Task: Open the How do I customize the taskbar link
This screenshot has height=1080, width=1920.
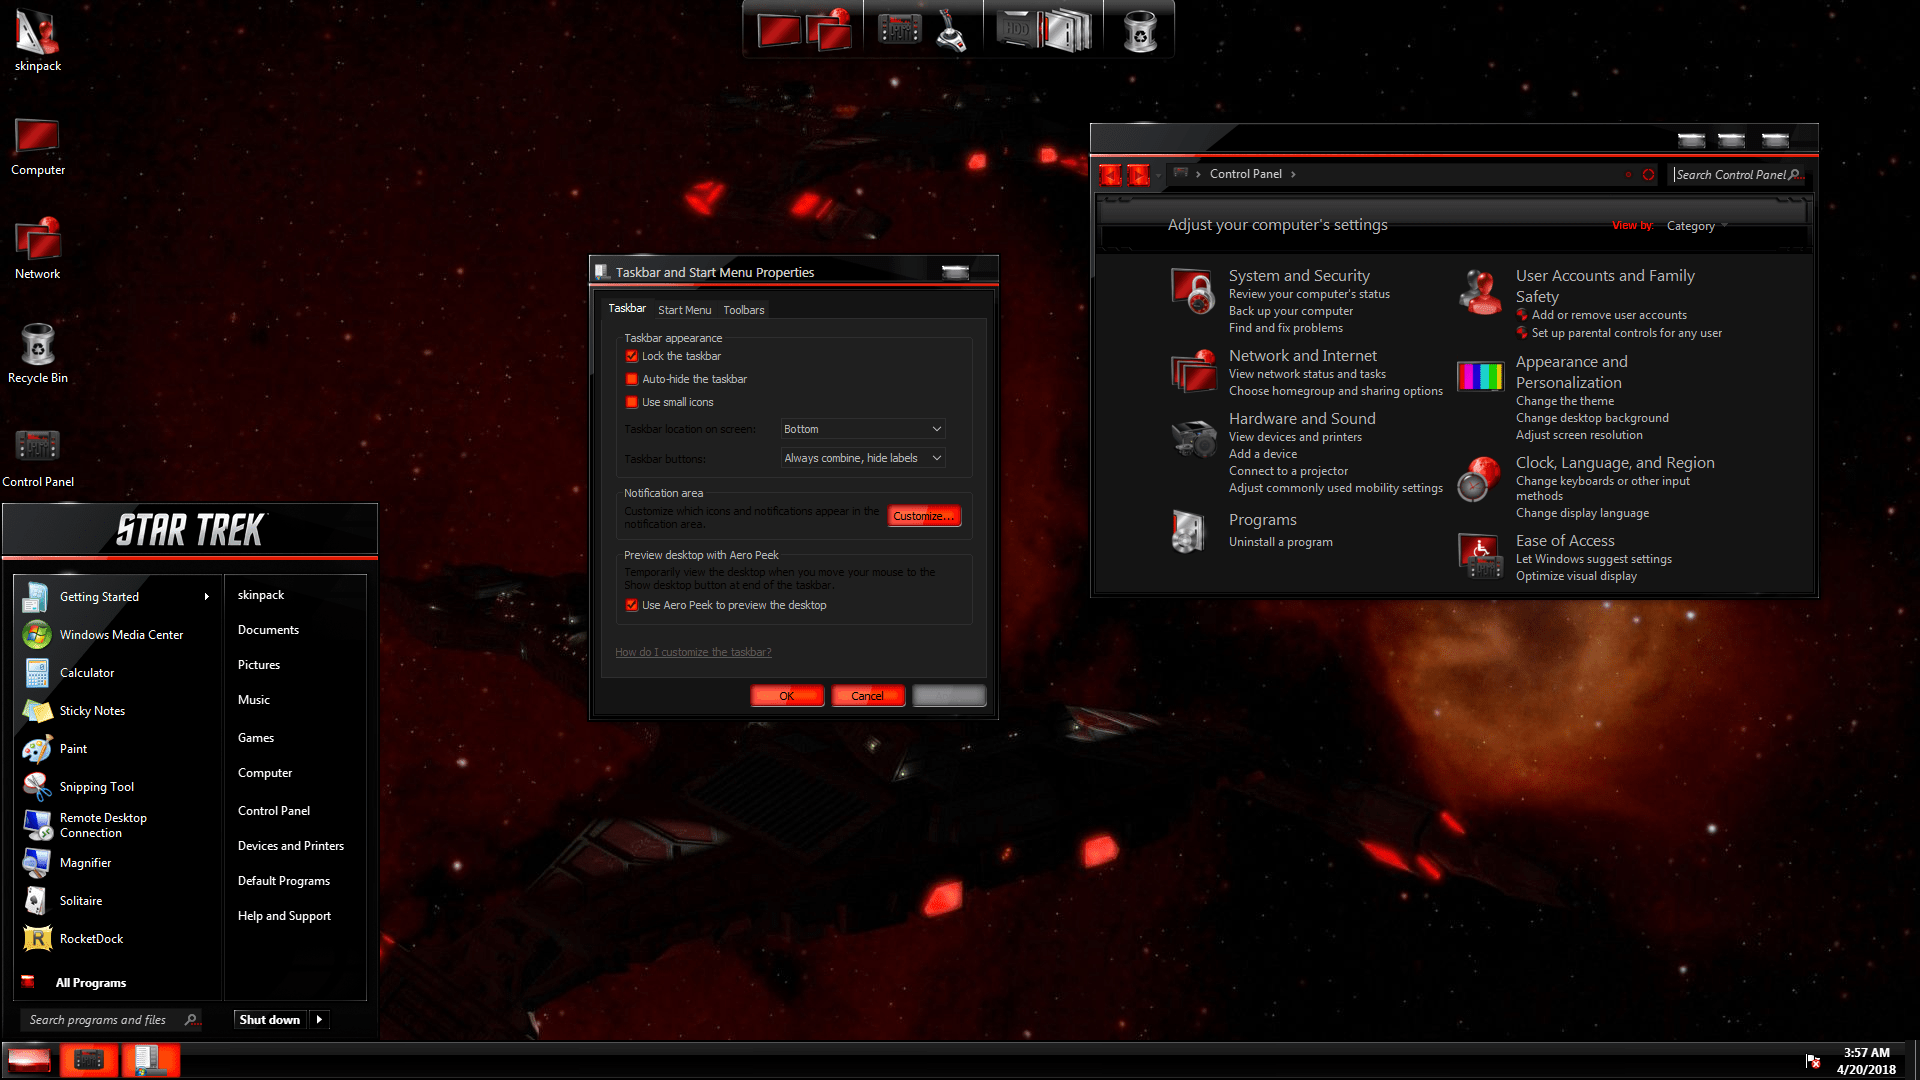Action: [x=693, y=652]
